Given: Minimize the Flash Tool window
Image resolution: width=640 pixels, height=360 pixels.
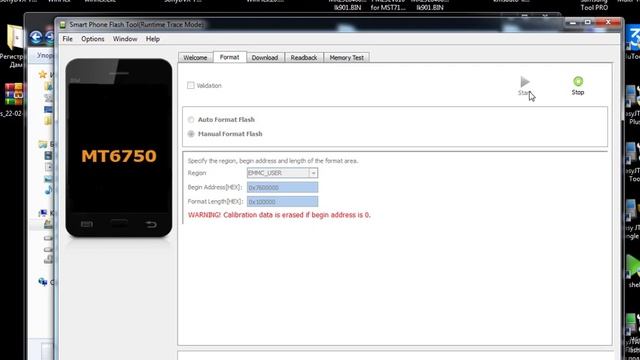Looking at the screenshot, I should tap(573, 22).
